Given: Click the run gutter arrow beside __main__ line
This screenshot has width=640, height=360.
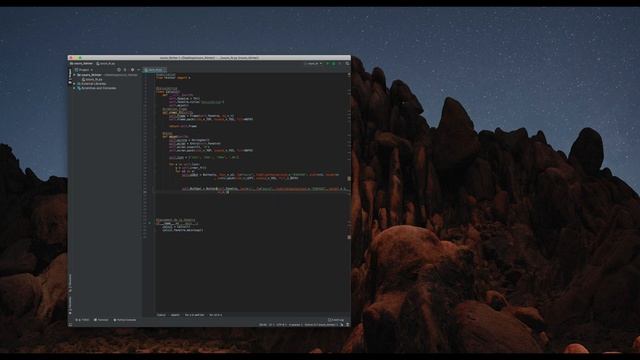Looking at the screenshot, I should pos(149,223).
